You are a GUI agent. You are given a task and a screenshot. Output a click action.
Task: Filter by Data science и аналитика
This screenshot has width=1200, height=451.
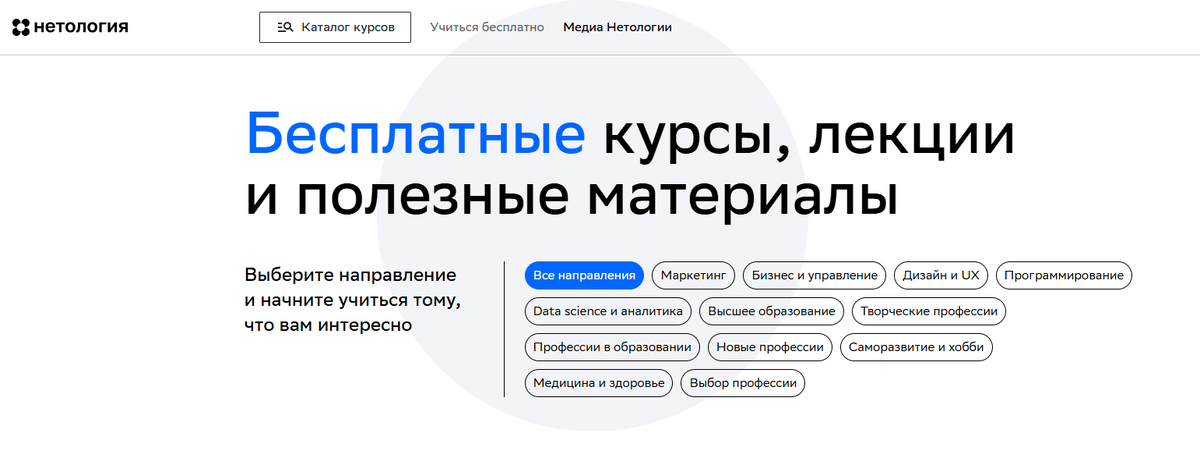[x=608, y=311]
